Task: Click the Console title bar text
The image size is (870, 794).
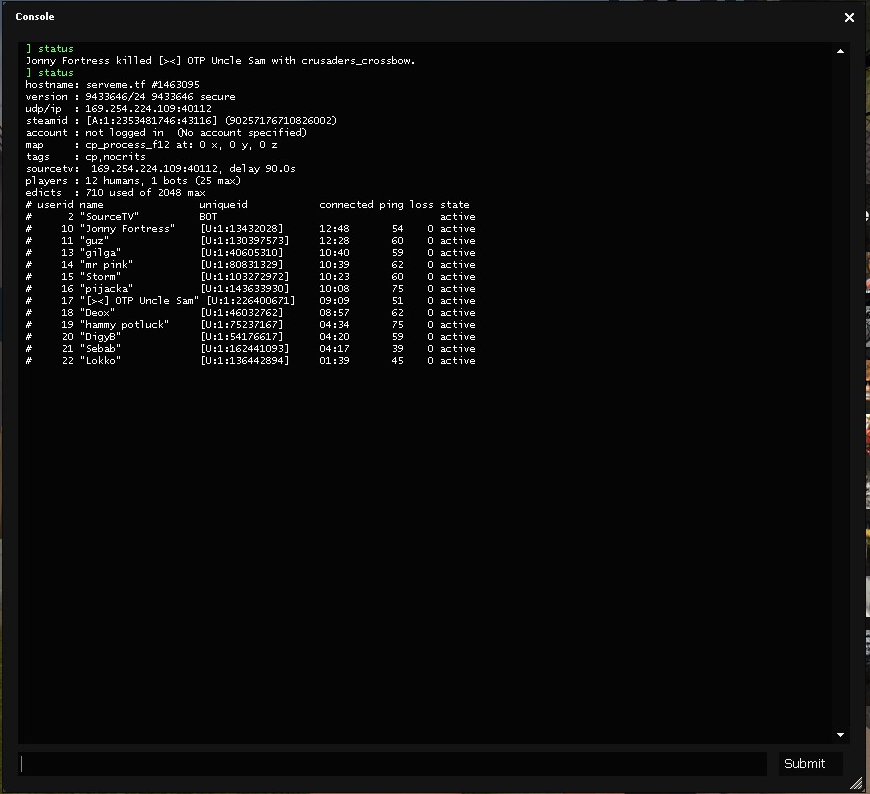Action: coord(35,17)
